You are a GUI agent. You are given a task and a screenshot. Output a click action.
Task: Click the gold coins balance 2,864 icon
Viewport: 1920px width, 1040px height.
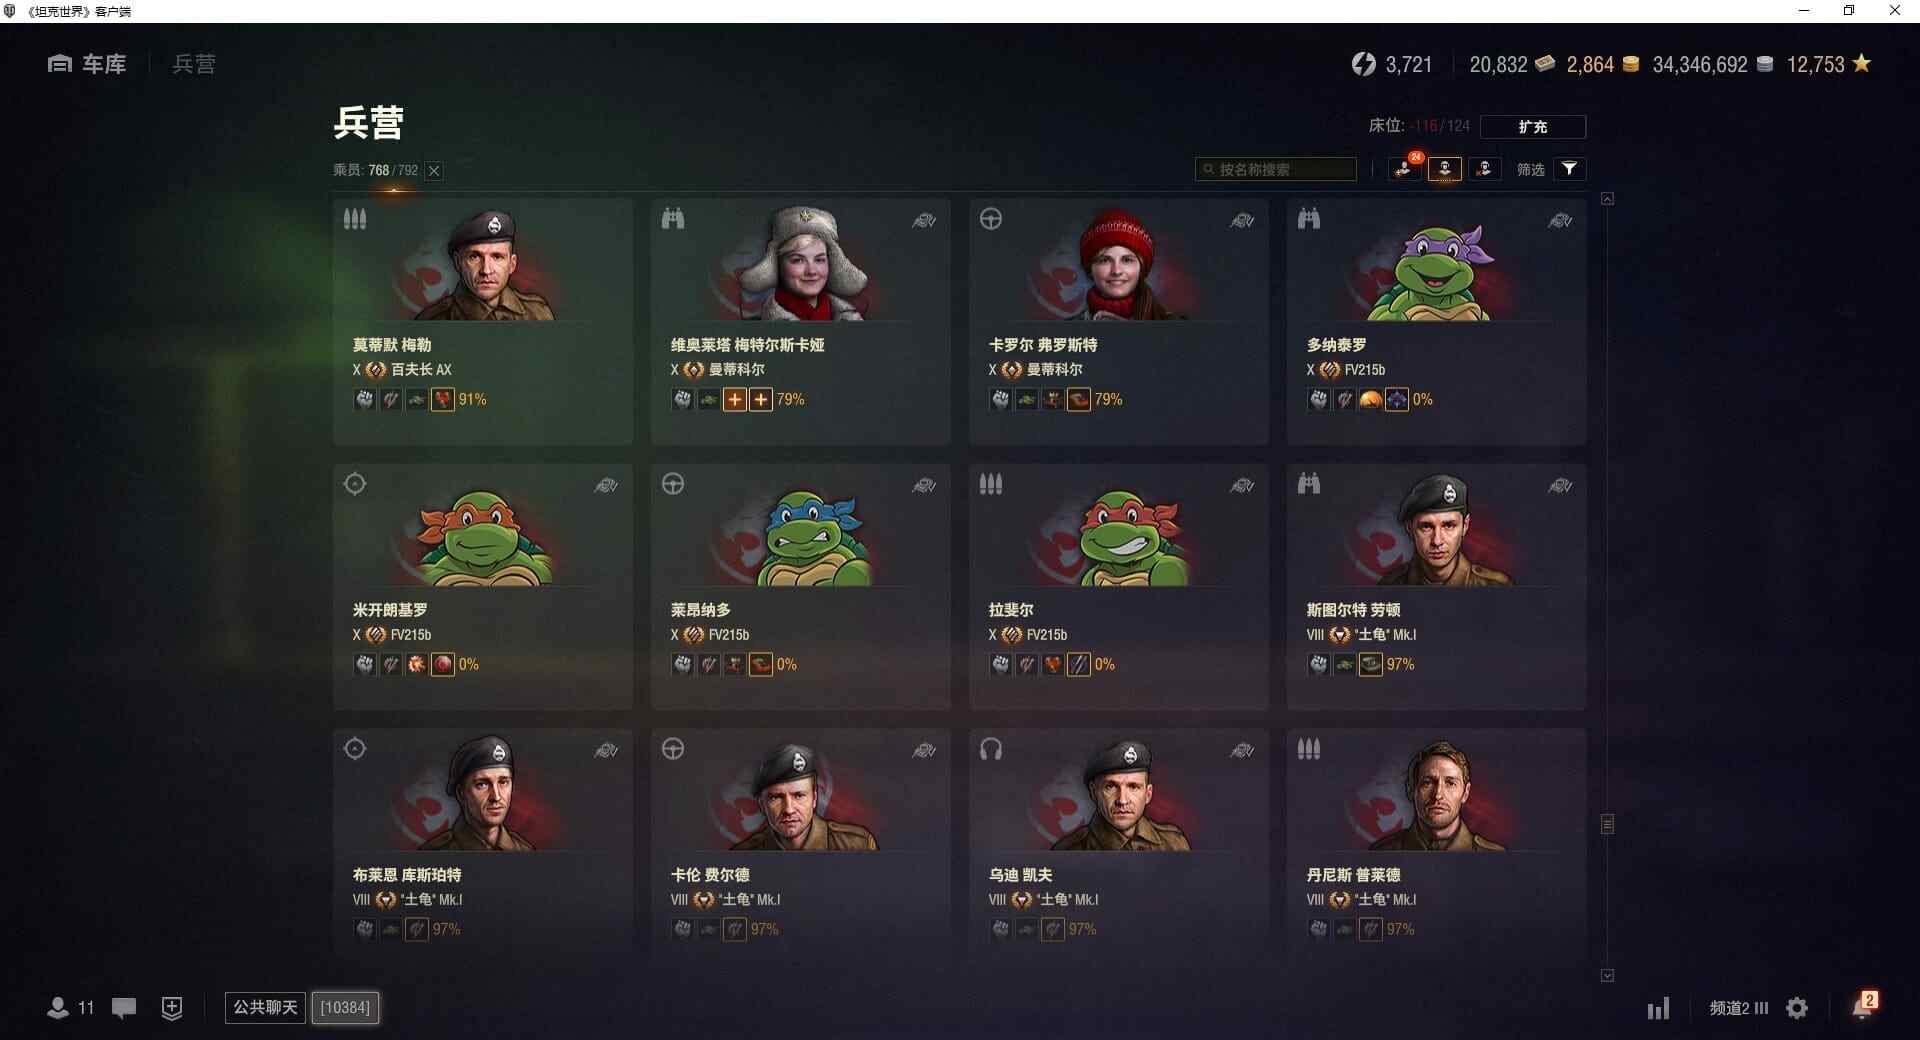[x=1631, y=64]
